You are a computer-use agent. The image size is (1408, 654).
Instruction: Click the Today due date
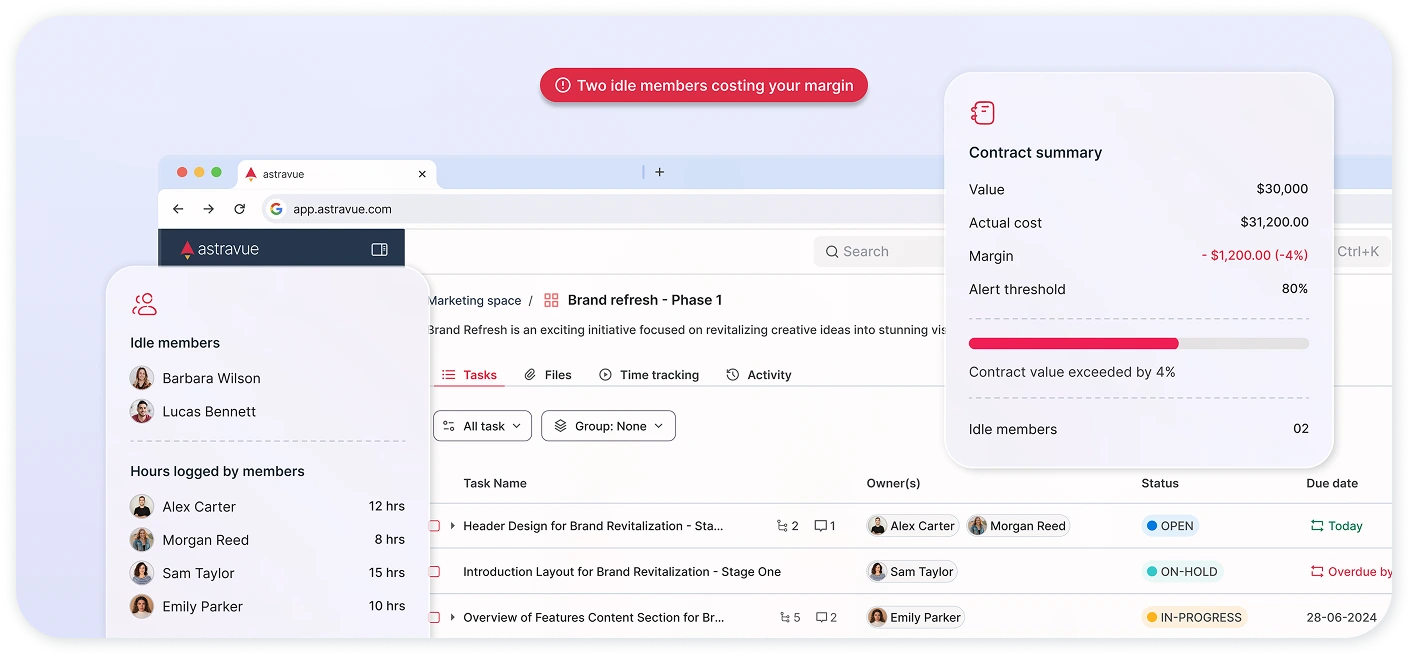pos(1336,526)
